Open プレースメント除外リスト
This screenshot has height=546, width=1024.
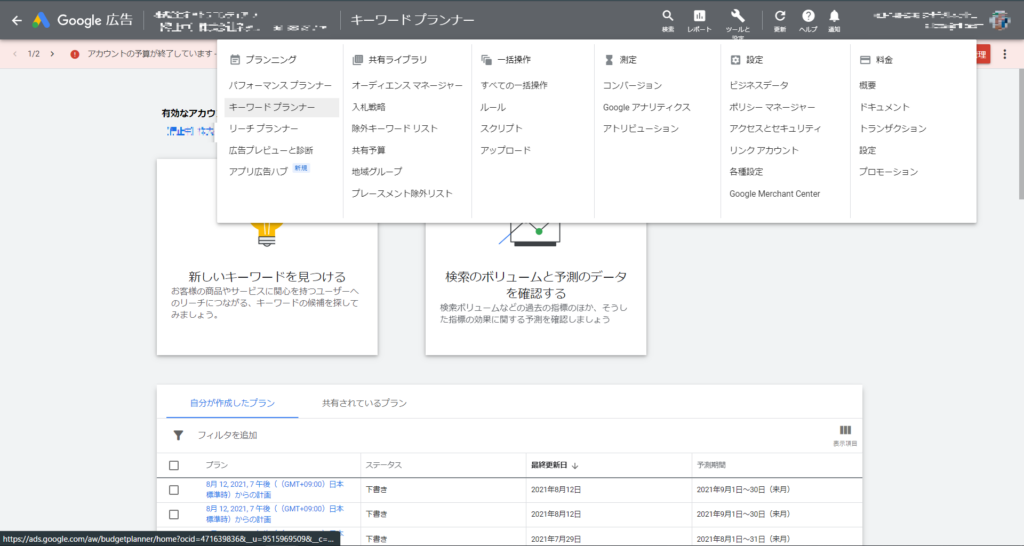point(402,193)
